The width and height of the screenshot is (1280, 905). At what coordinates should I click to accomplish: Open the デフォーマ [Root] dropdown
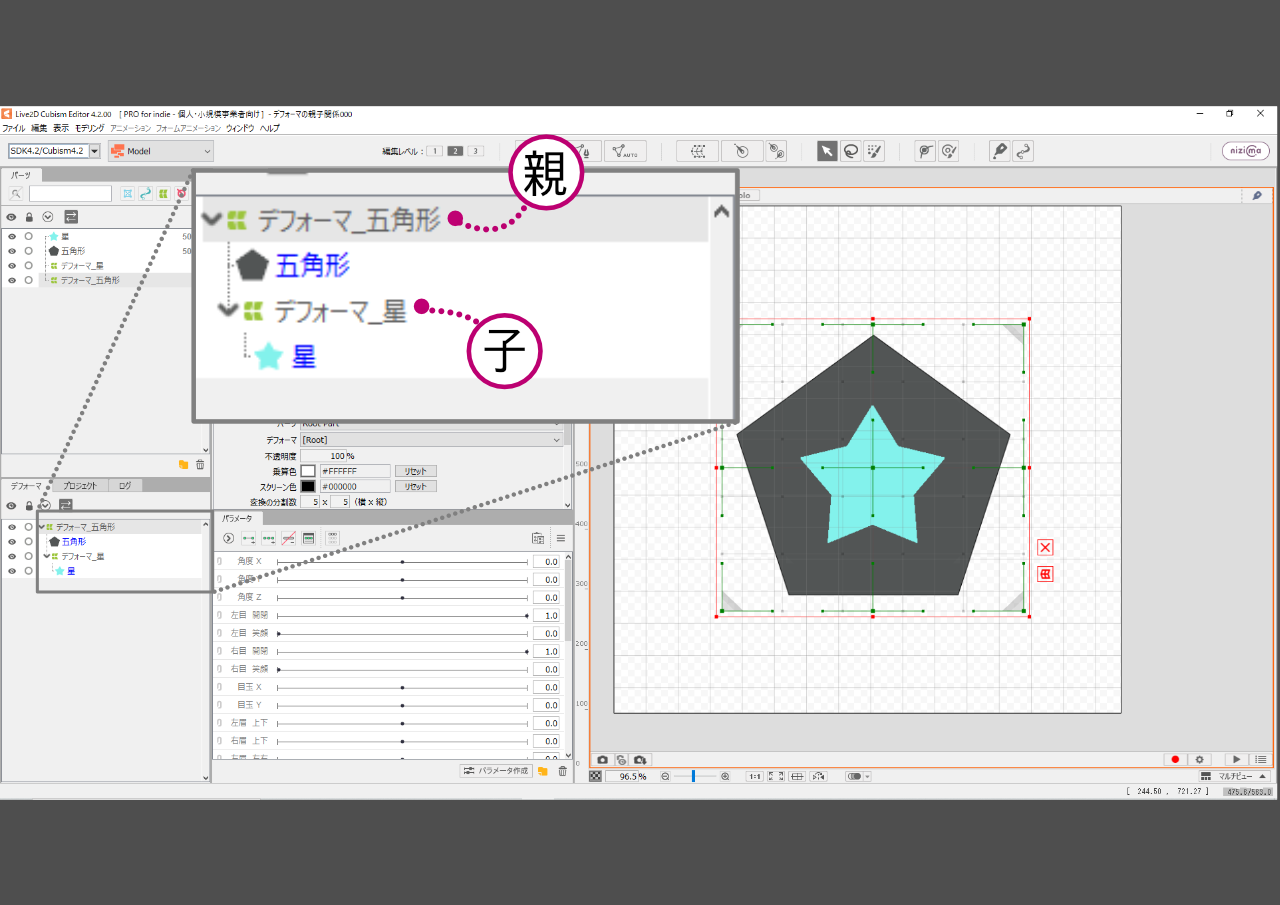pos(432,440)
